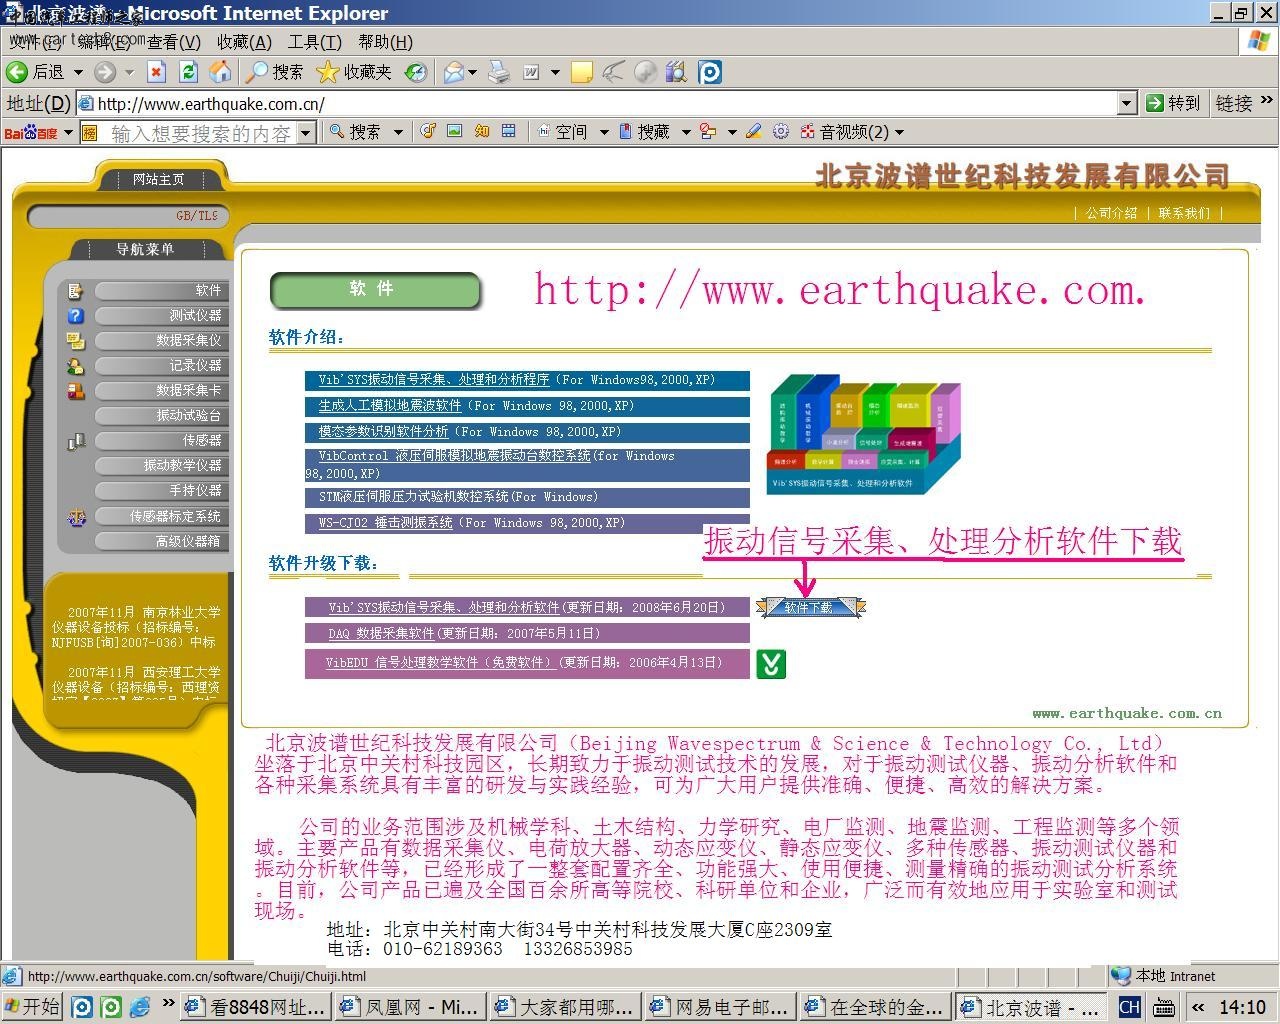Open the 公司介绍 link
Viewport: 1280px width, 1024px height.
[x=1112, y=213]
